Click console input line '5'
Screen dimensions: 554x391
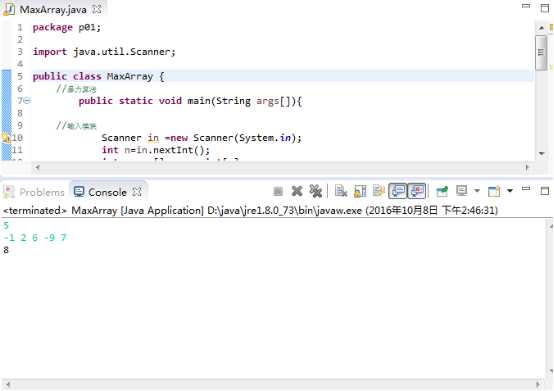click(6, 225)
